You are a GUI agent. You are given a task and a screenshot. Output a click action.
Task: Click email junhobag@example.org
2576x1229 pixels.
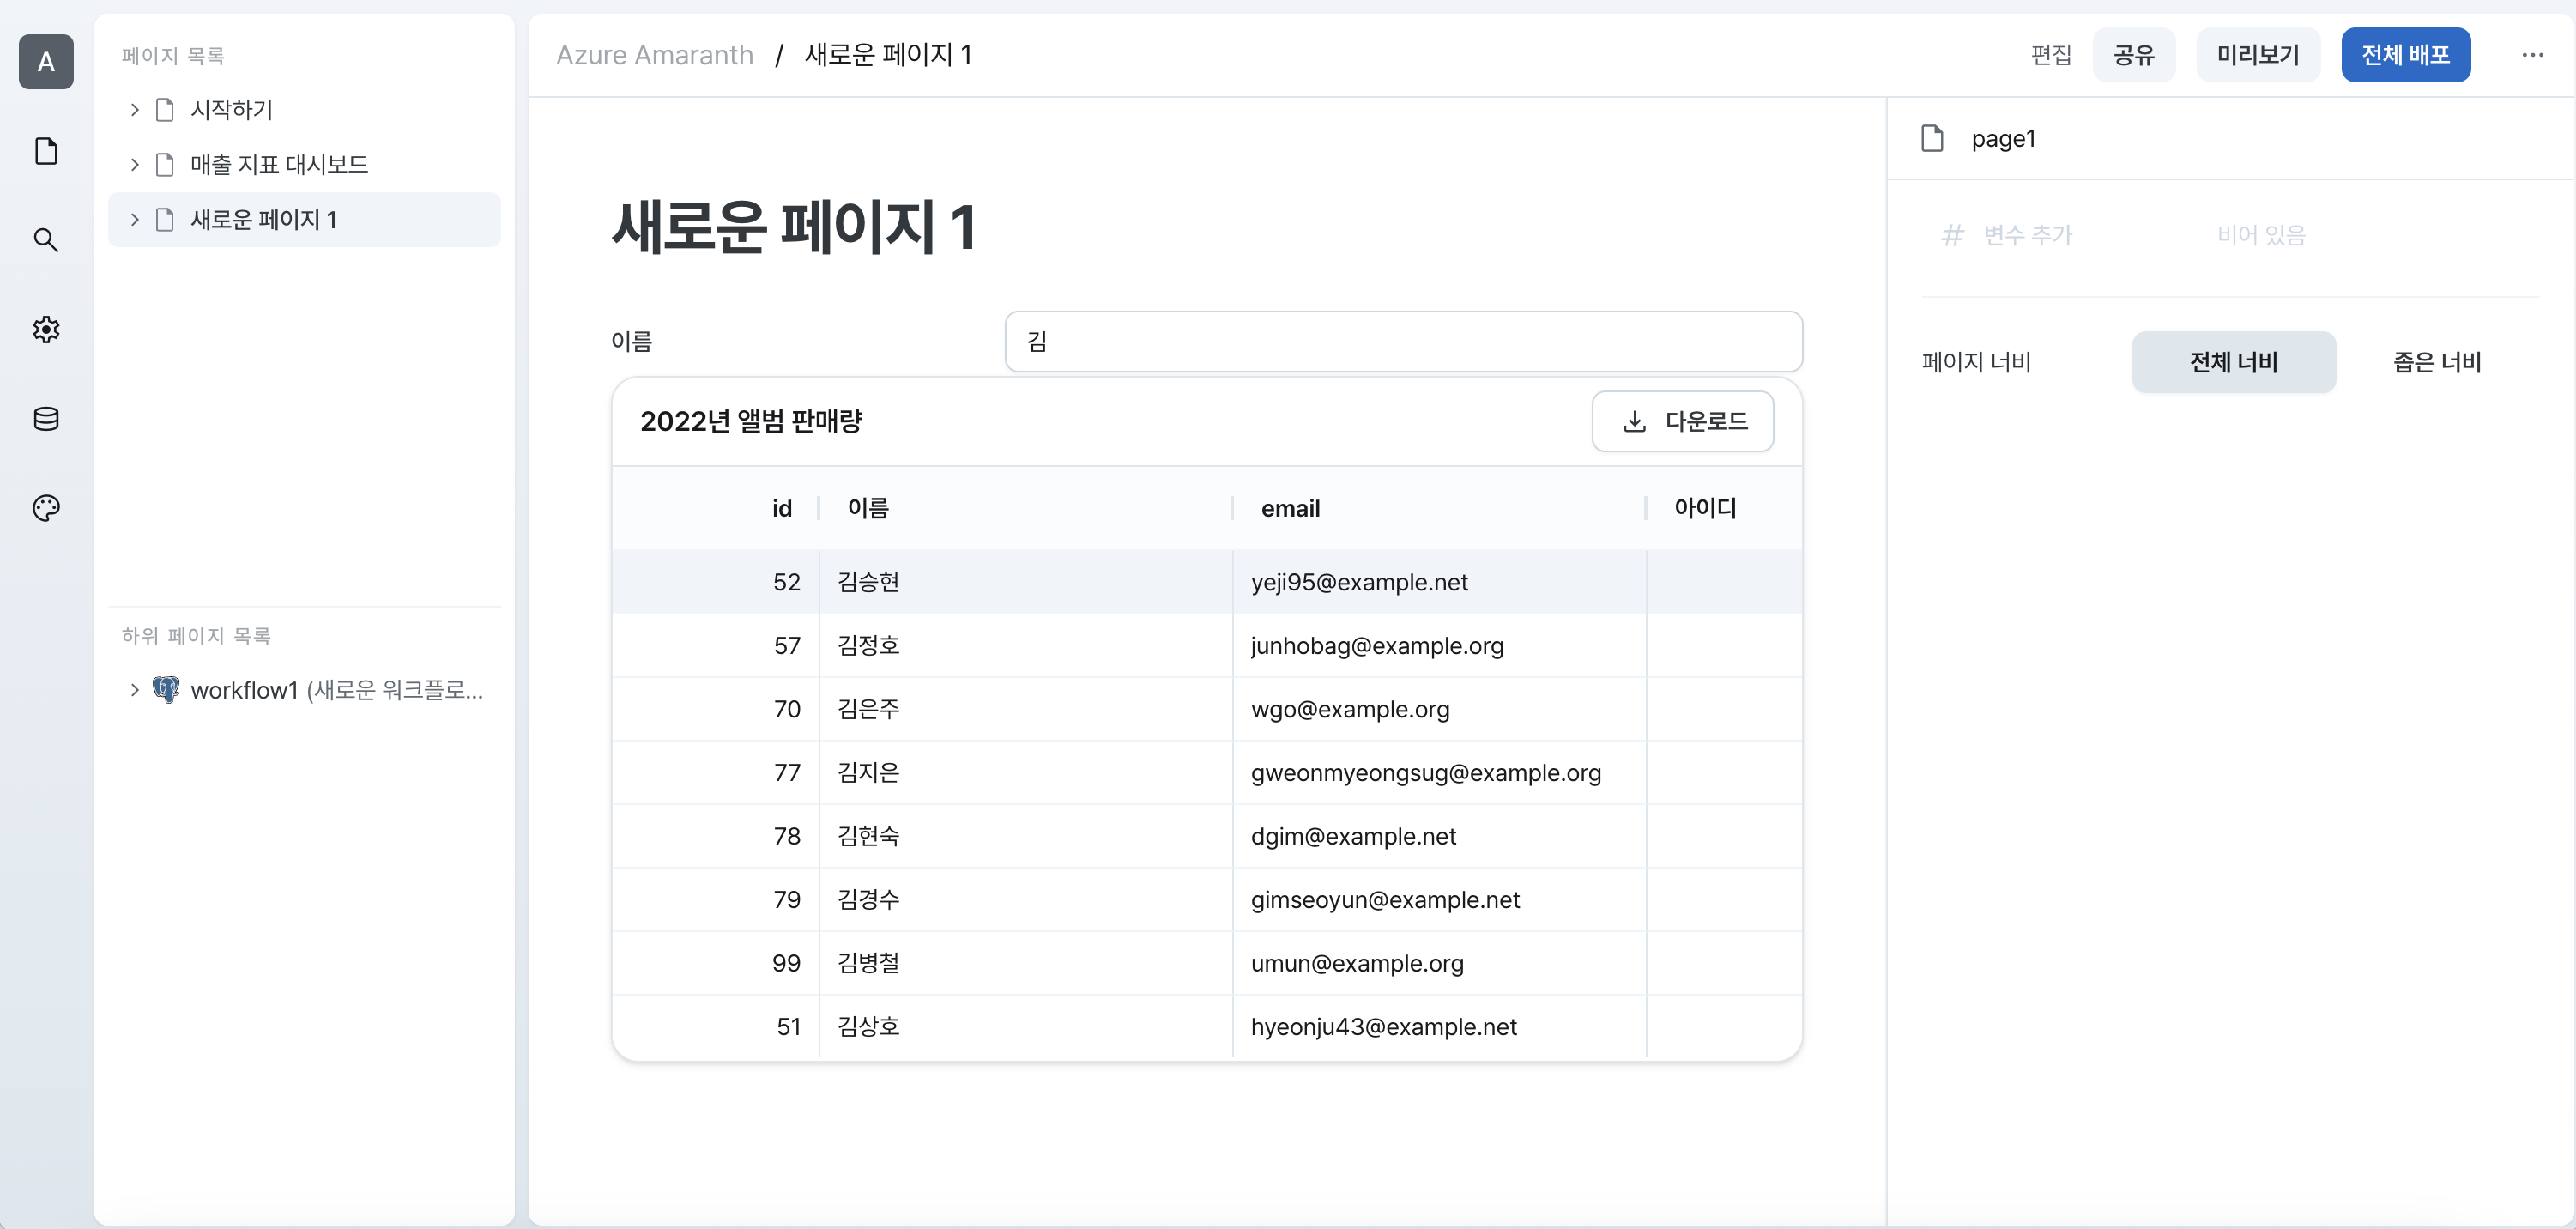[1377, 646]
